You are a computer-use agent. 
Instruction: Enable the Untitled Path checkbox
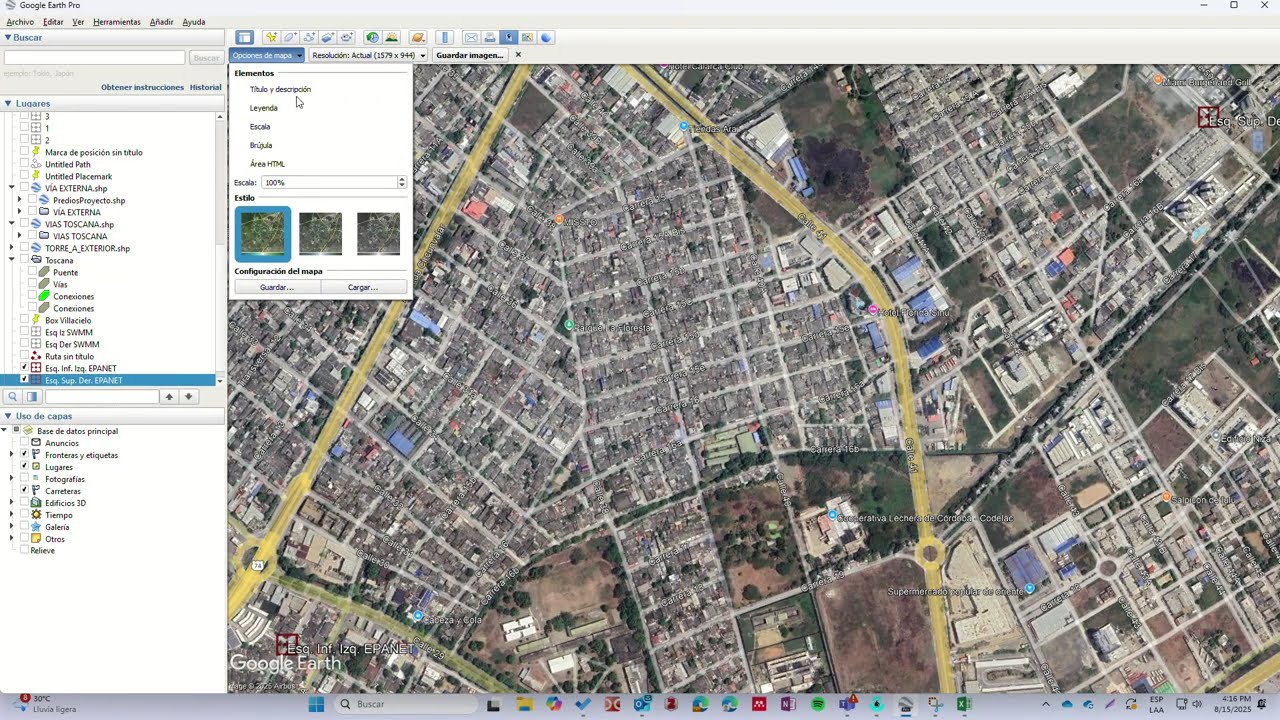(24, 164)
